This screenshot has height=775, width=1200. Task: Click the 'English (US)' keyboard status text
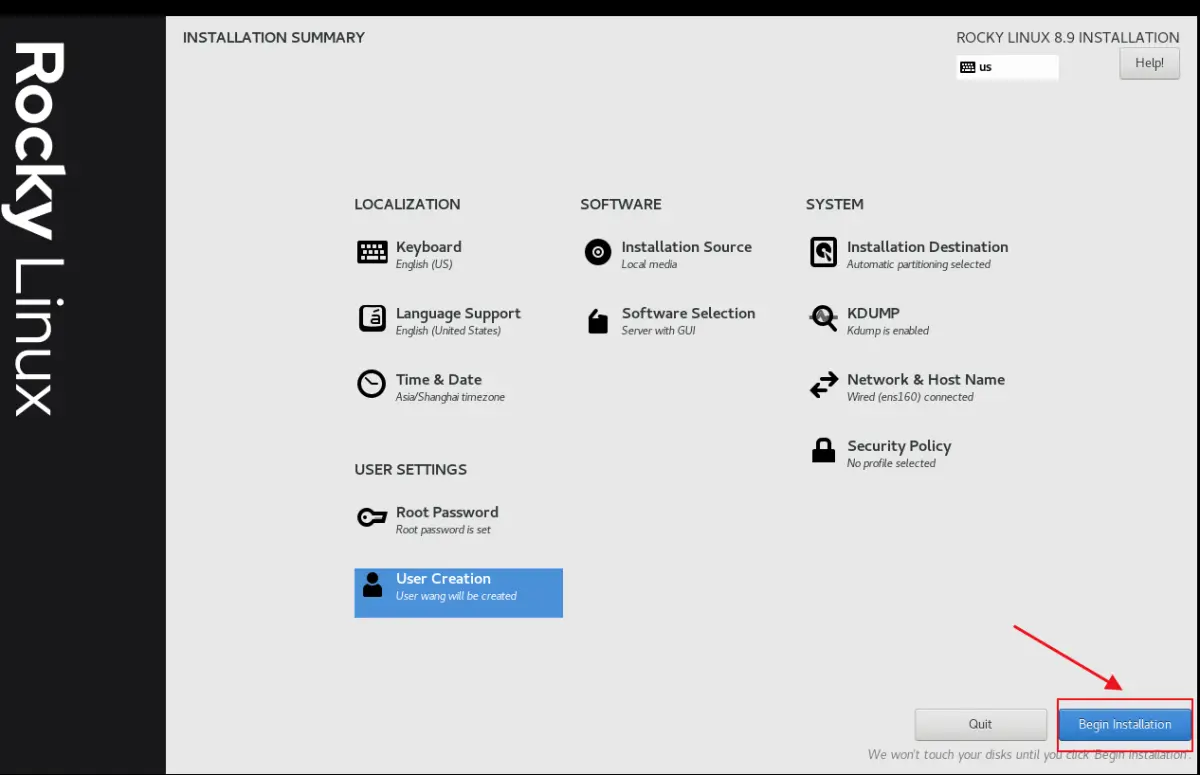(x=424, y=265)
